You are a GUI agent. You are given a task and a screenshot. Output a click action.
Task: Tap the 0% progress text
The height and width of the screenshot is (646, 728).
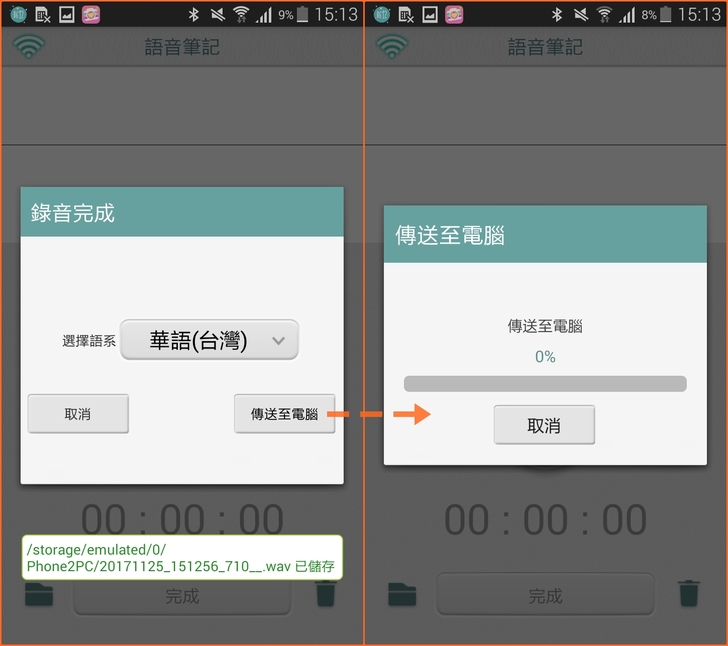click(x=545, y=356)
